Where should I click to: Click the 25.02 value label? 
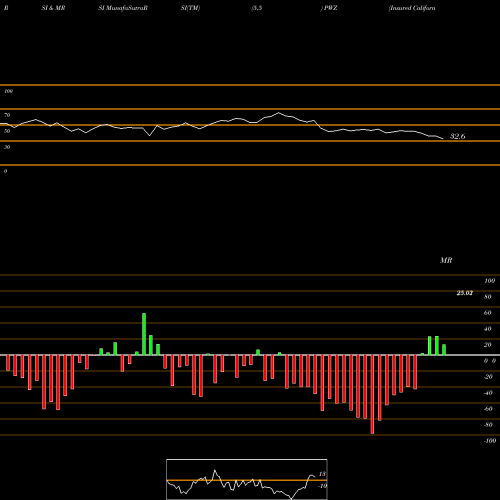(x=464, y=293)
